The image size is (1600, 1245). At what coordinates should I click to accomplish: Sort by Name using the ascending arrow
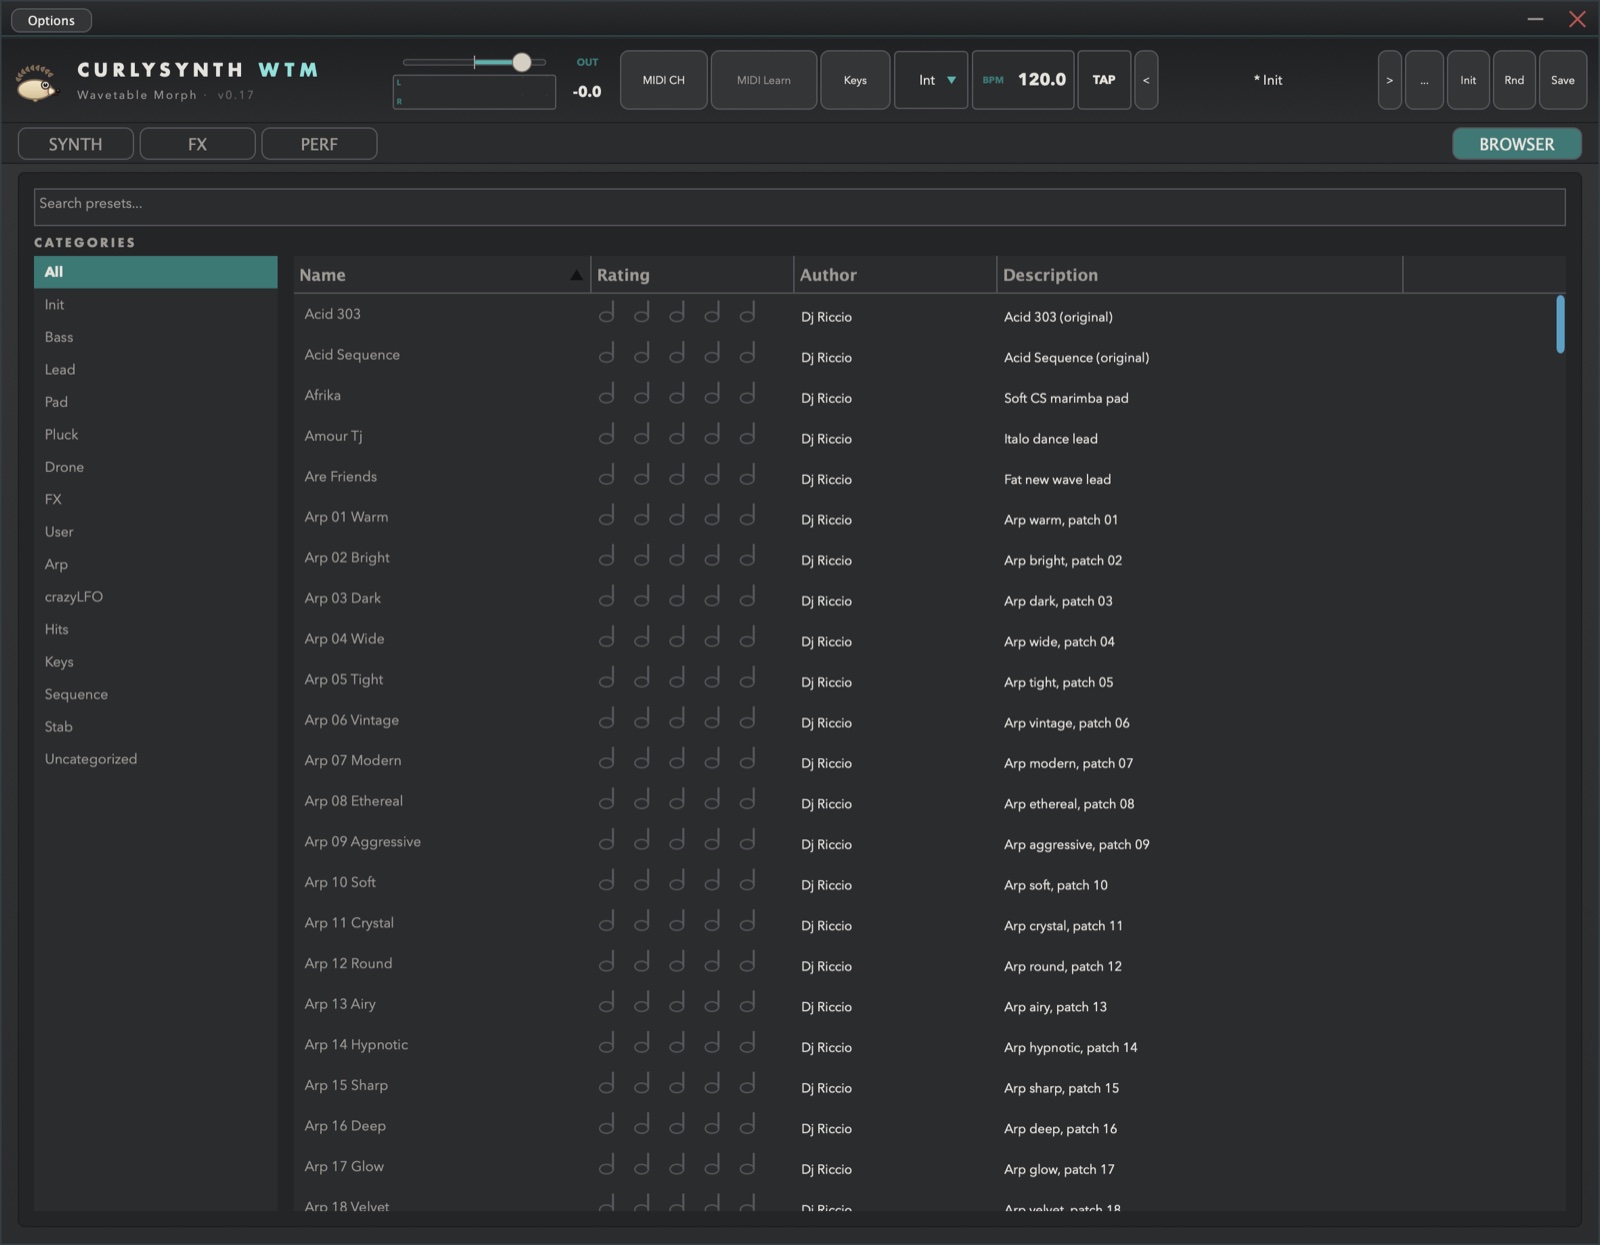pos(576,275)
